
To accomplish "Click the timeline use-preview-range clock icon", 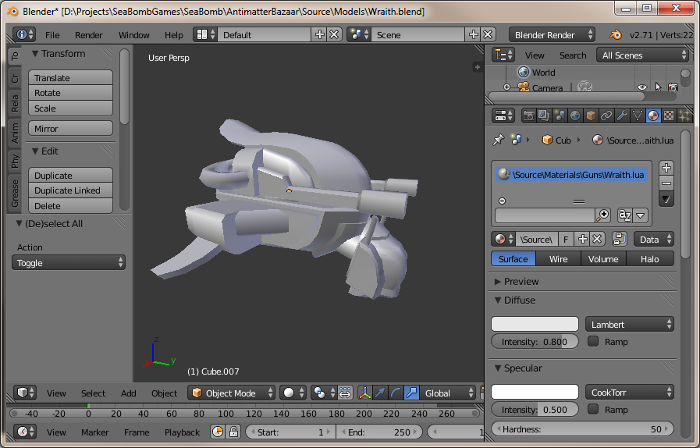I will pyautogui.click(x=217, y=432).
